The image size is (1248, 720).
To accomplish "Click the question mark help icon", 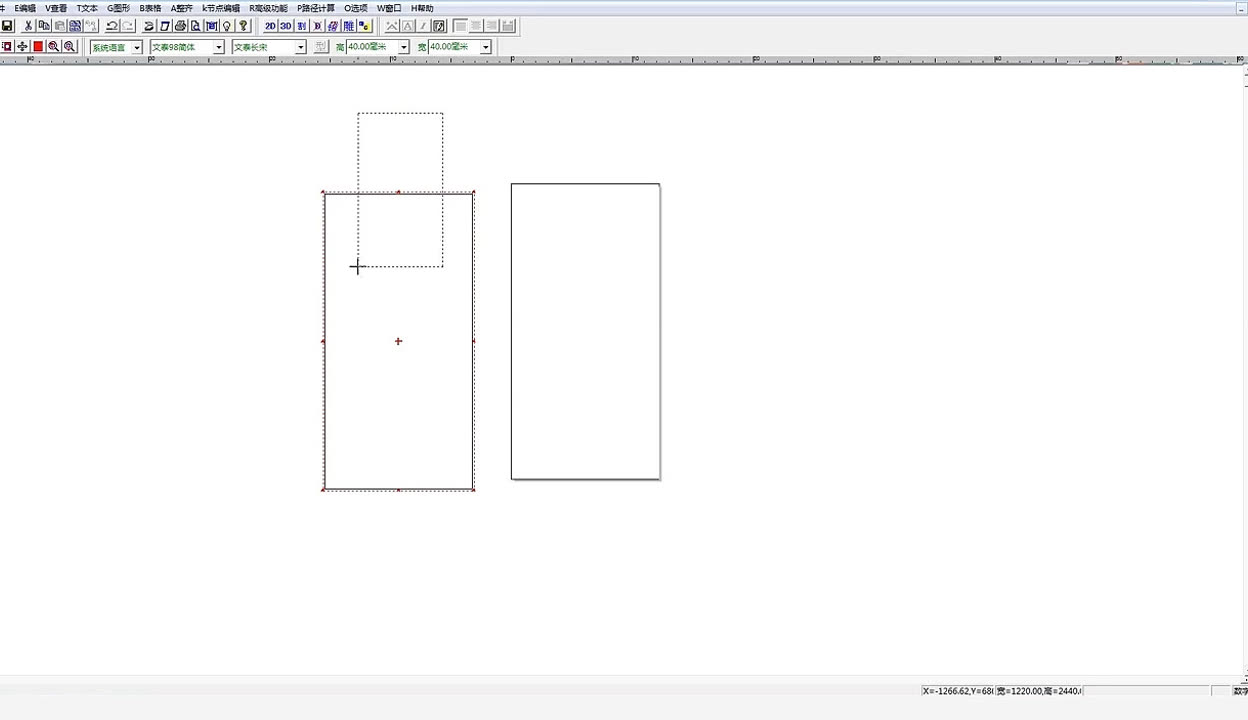I will (x=243, y=26).
